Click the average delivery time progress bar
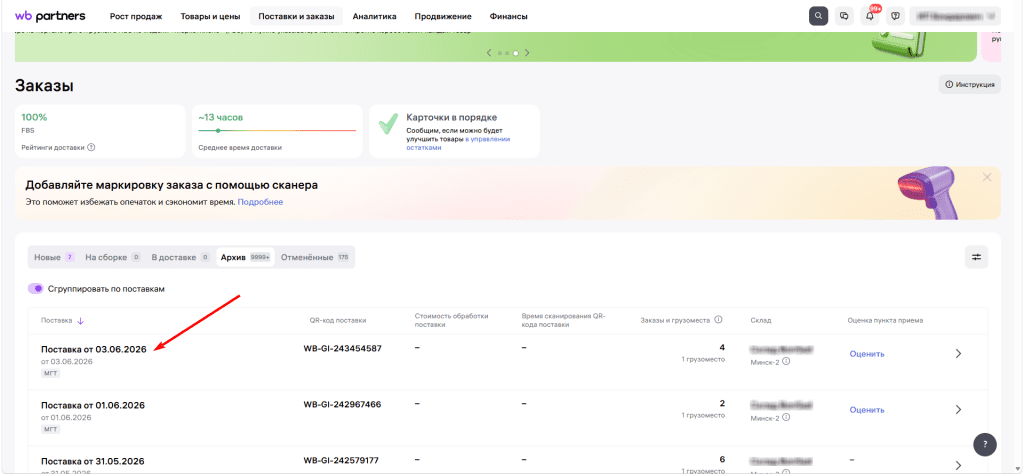The image size is (1024, 474). pos(278,131)
